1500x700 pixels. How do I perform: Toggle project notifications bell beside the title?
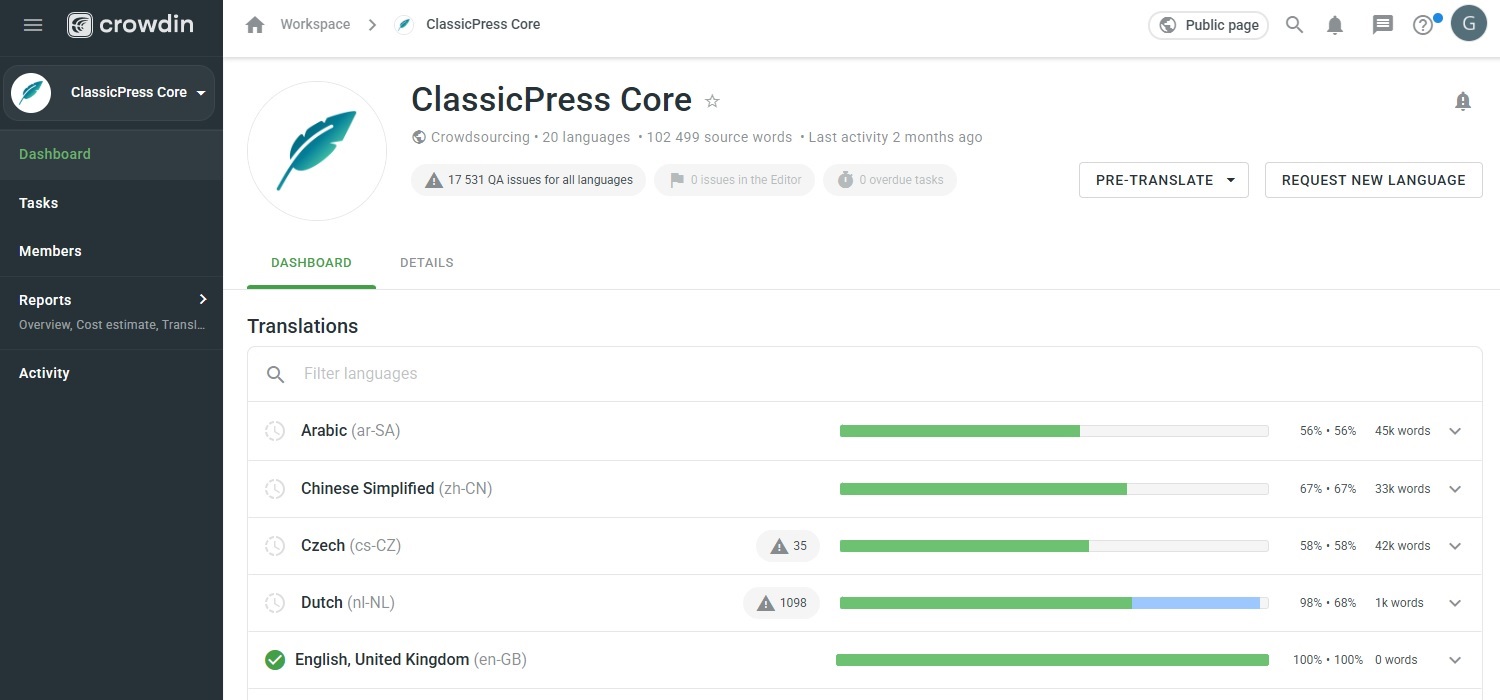(x=1462, y=101)
